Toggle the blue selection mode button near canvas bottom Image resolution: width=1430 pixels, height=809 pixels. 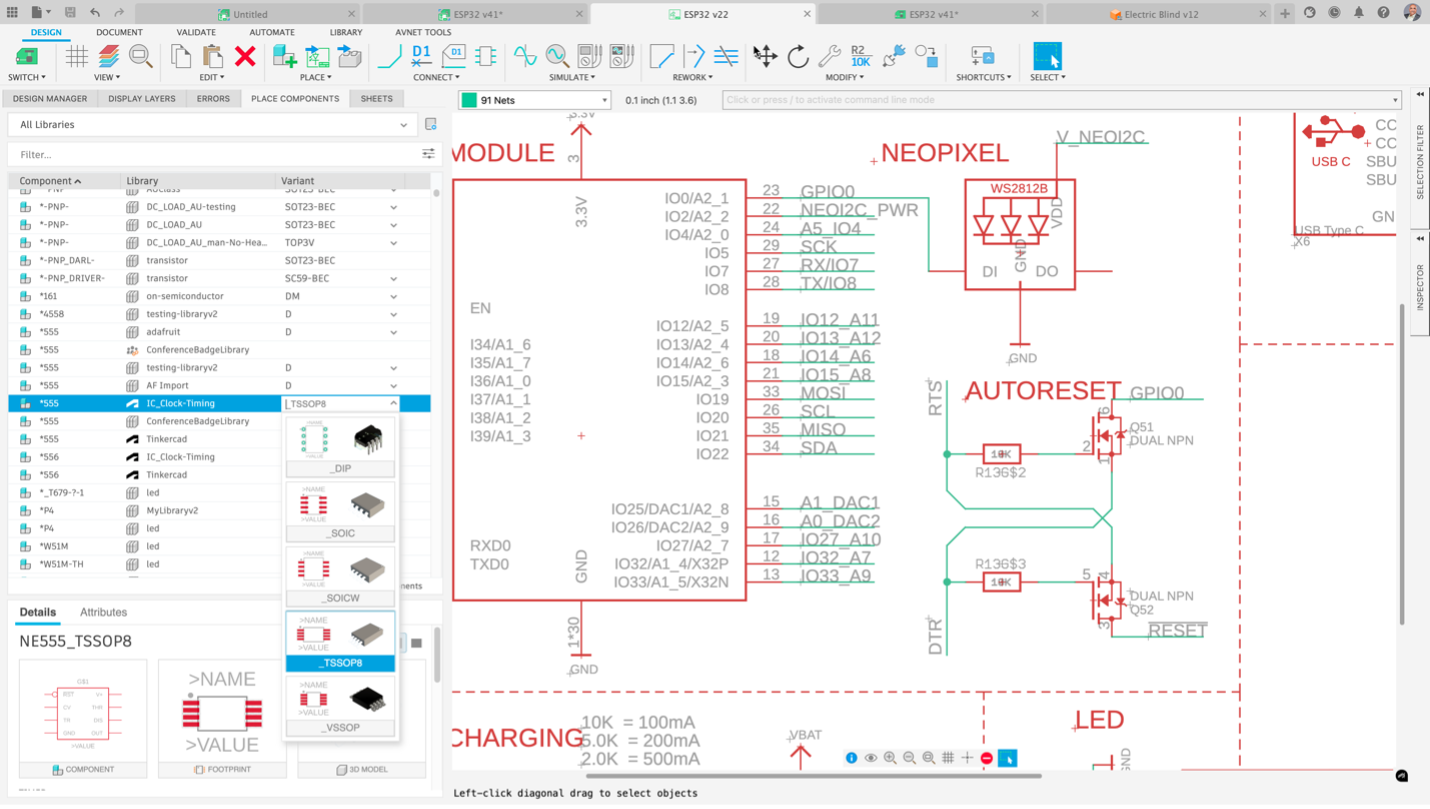tap(1009, 758)
